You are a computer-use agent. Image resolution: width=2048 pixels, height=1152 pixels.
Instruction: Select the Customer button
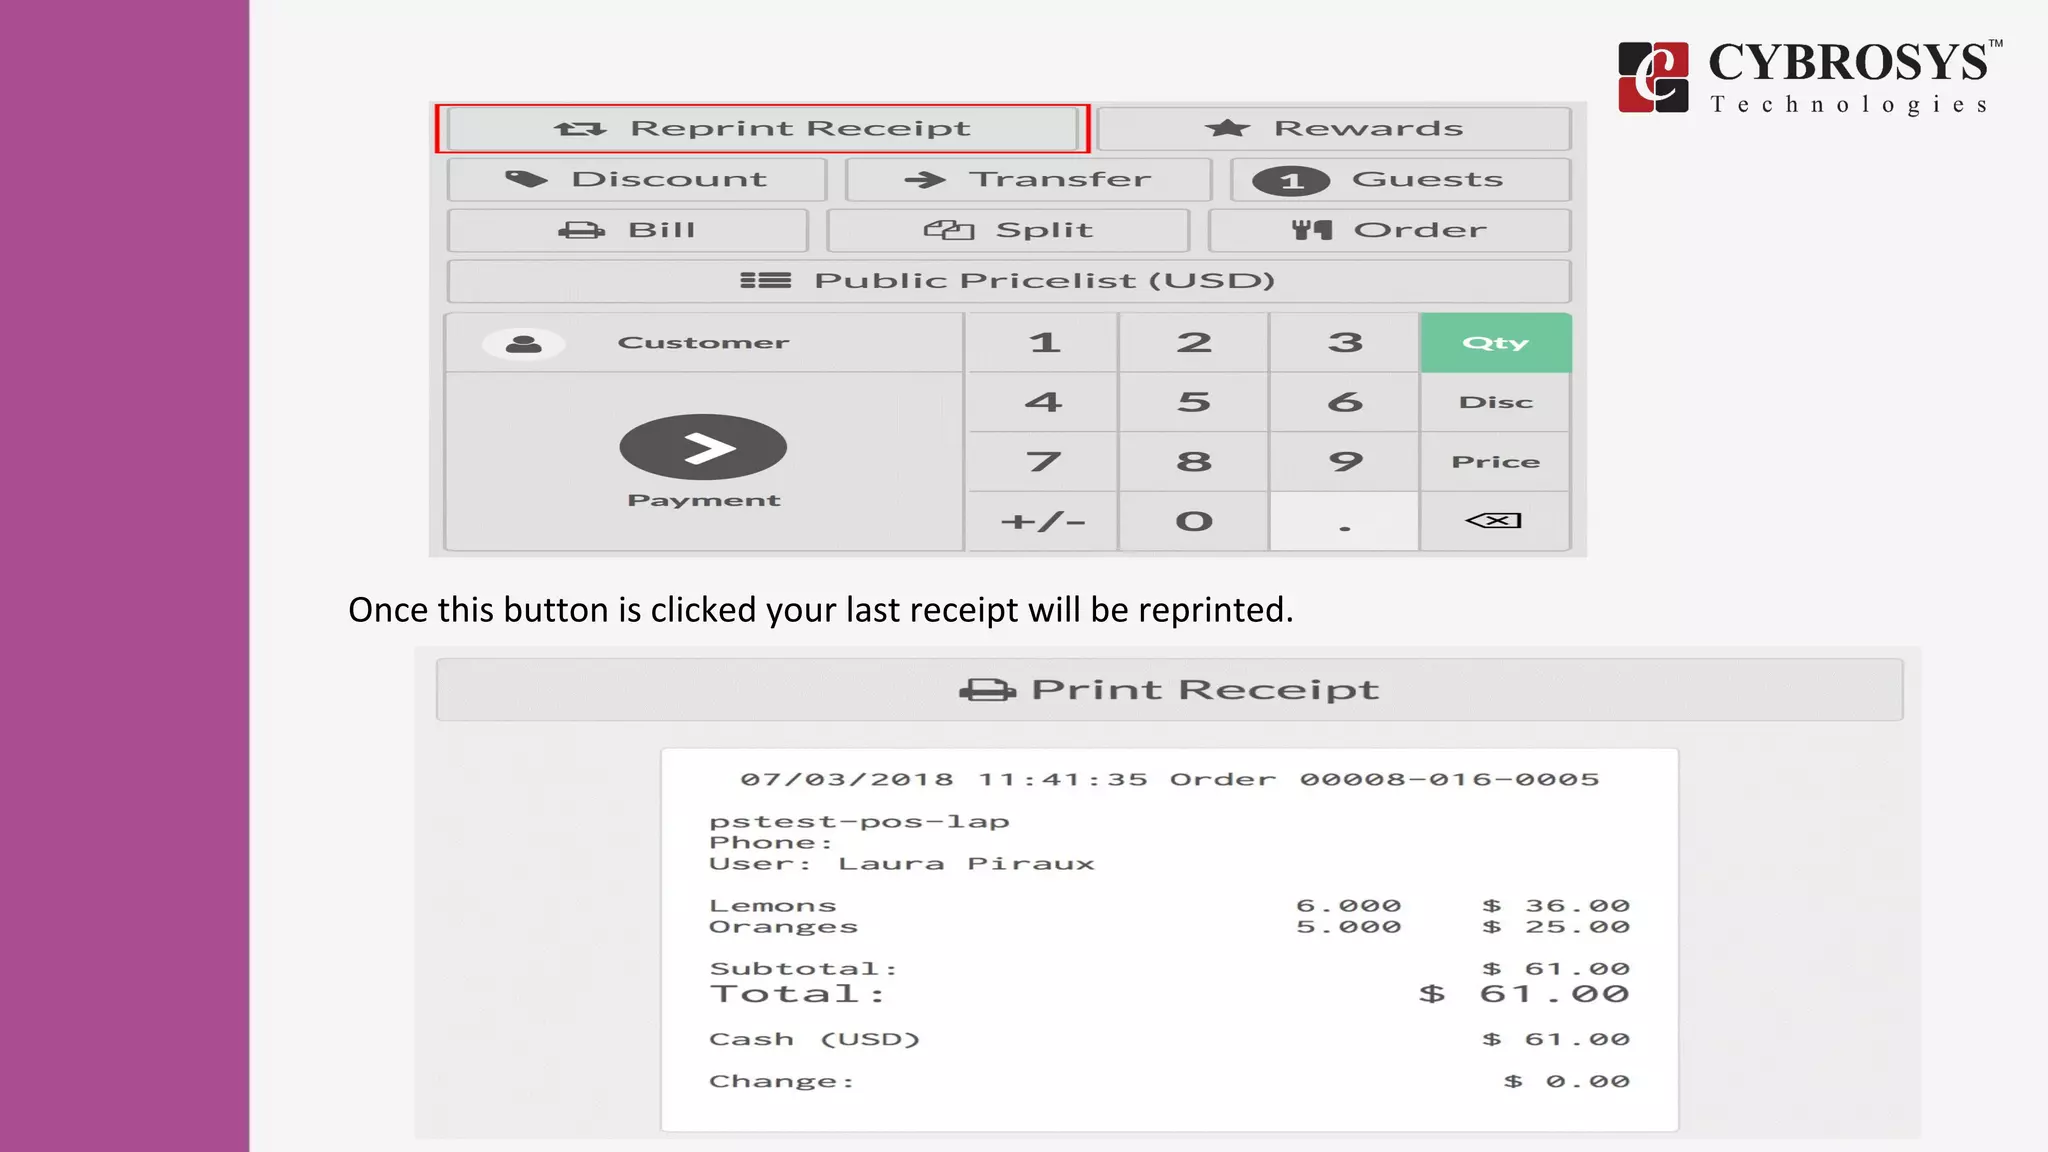[704, 343]
